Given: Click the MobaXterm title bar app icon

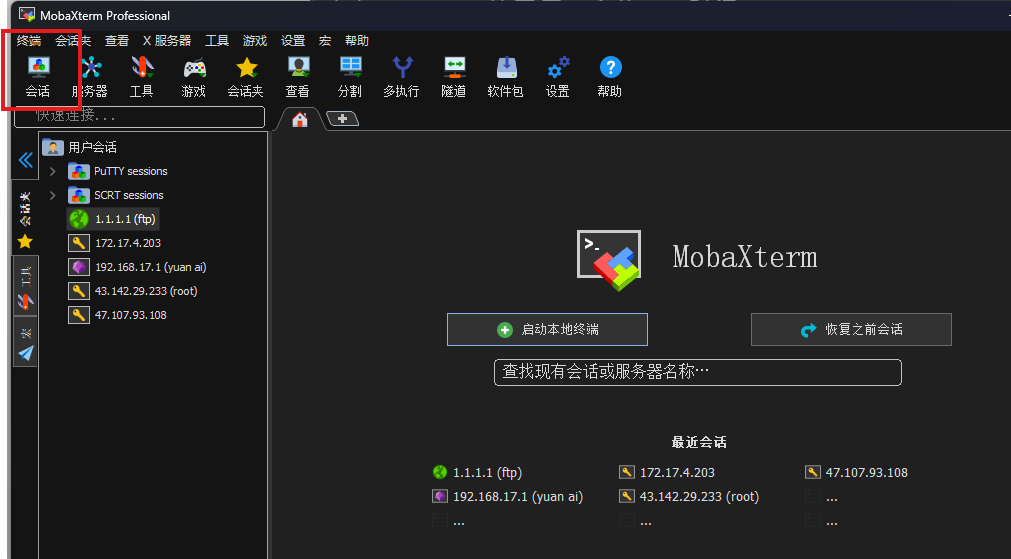Looking at the screenshot, I should pos(27,15).
